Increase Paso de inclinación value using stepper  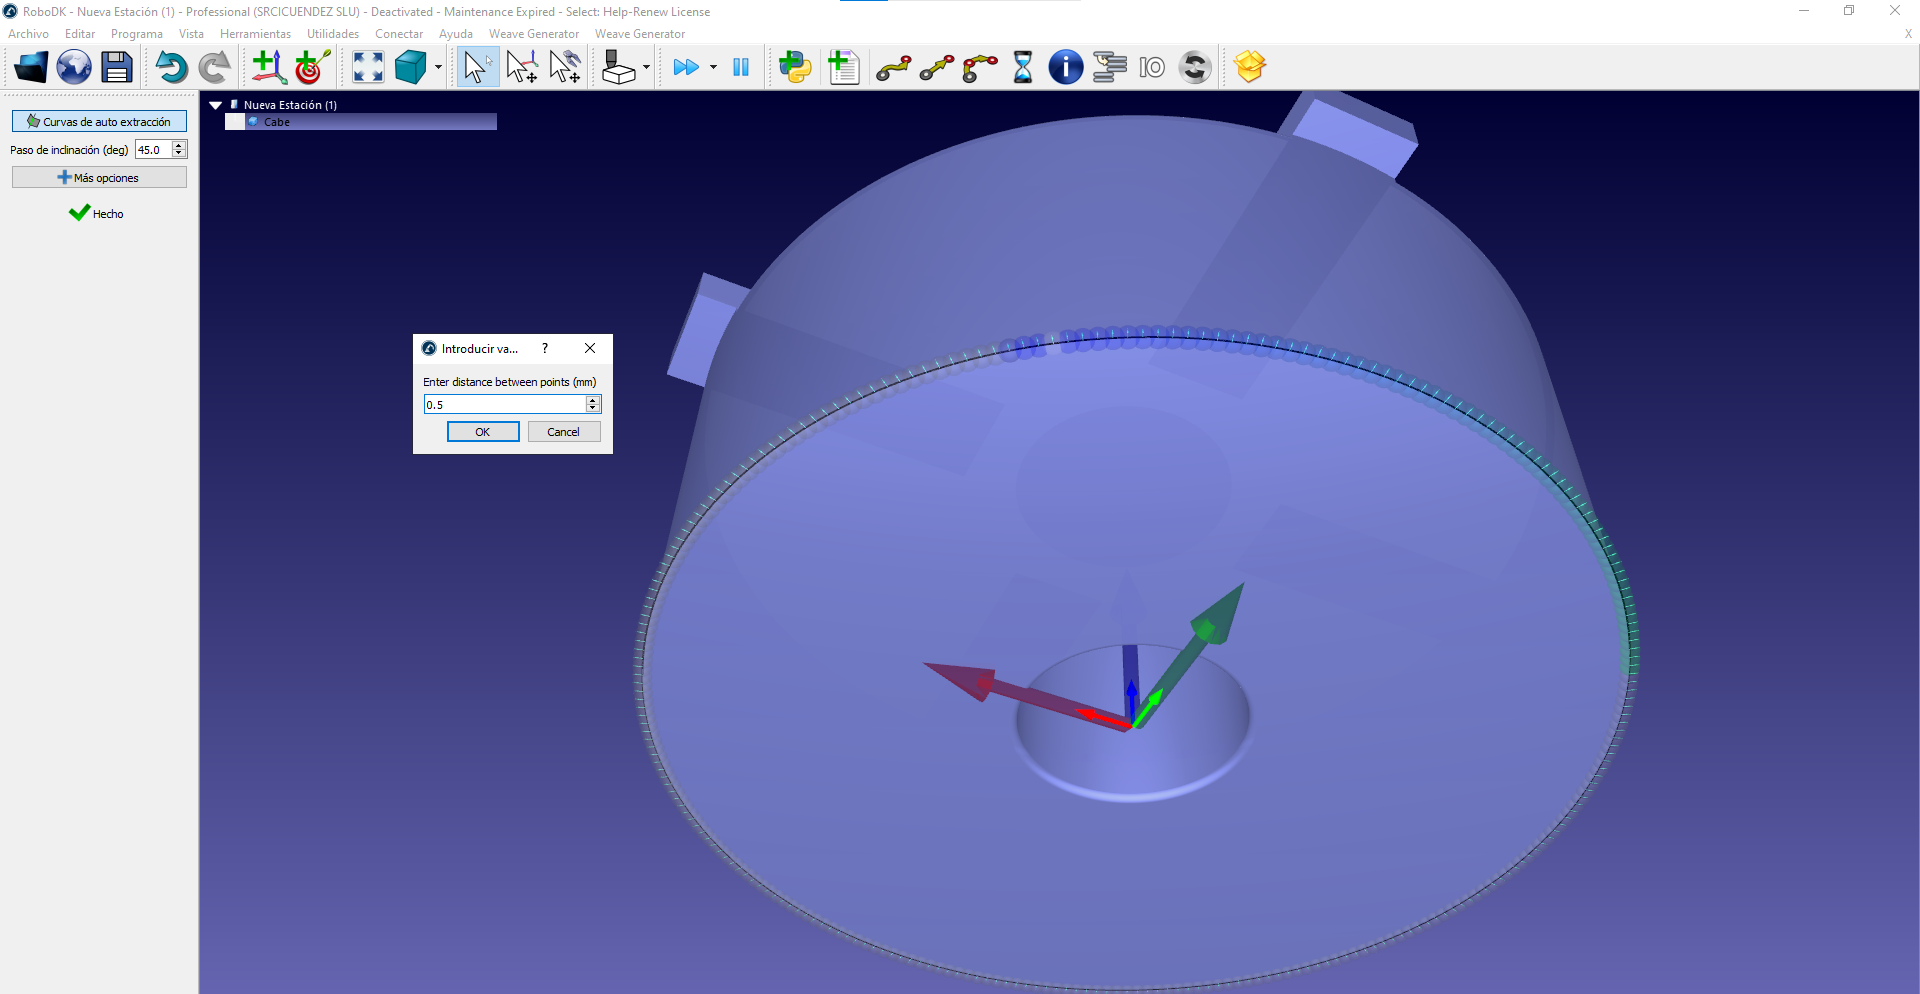[179, 145]
